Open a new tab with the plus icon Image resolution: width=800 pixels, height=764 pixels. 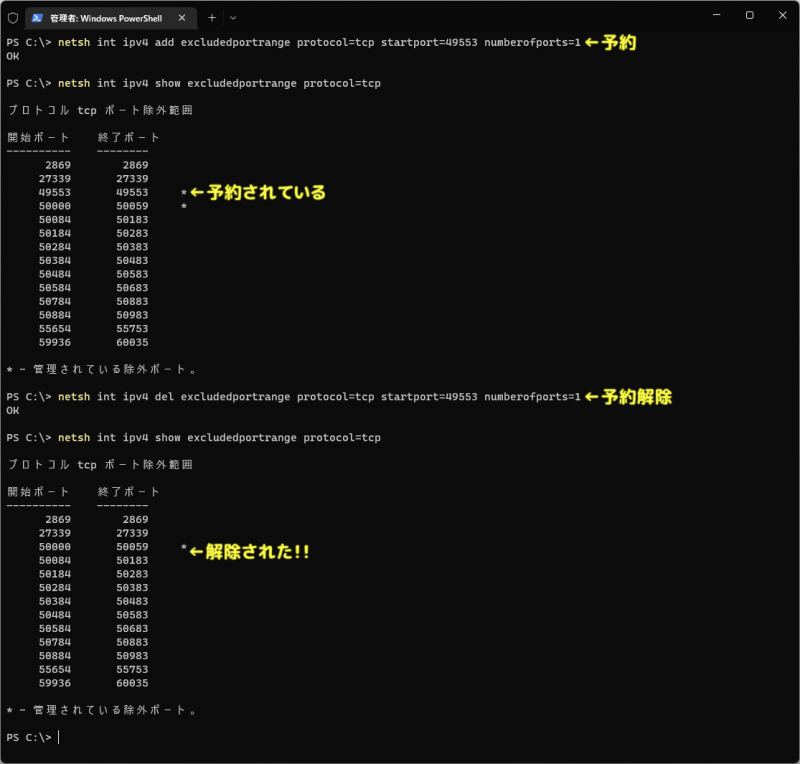point(213,17)
